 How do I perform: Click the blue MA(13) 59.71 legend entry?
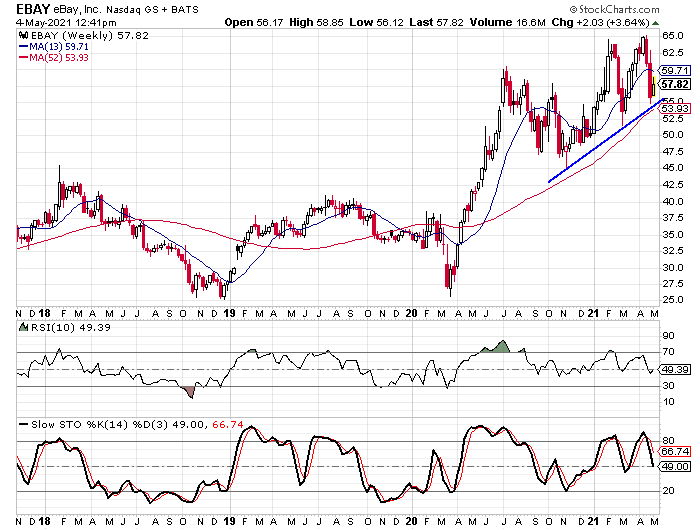pos(54,46)
